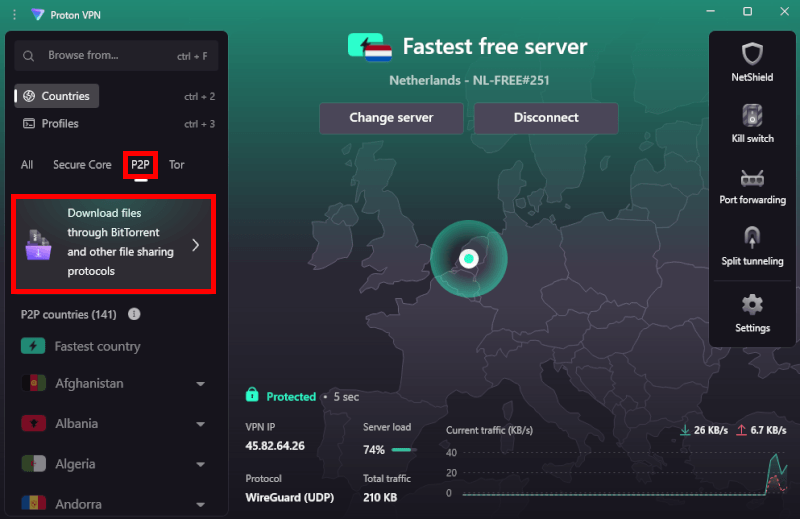Viewport: 800px width, 519px height.
Task: Click the P2P countries (141) heading
Action: [x=68, y=314]
